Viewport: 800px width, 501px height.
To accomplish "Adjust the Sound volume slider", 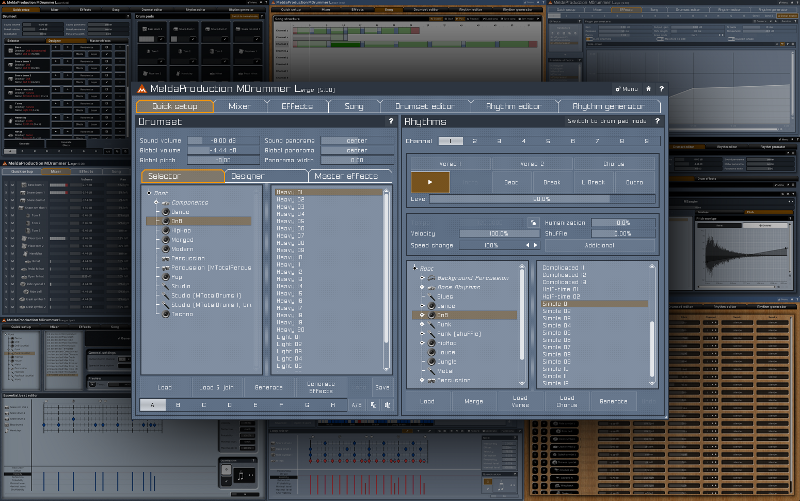I will click(x=223, y=141).
